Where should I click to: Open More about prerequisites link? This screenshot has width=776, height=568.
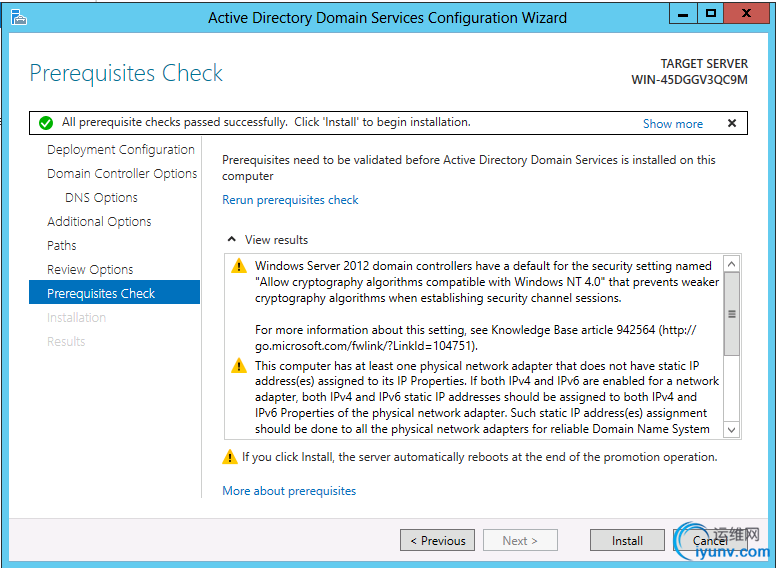click(x=289, y=491)
